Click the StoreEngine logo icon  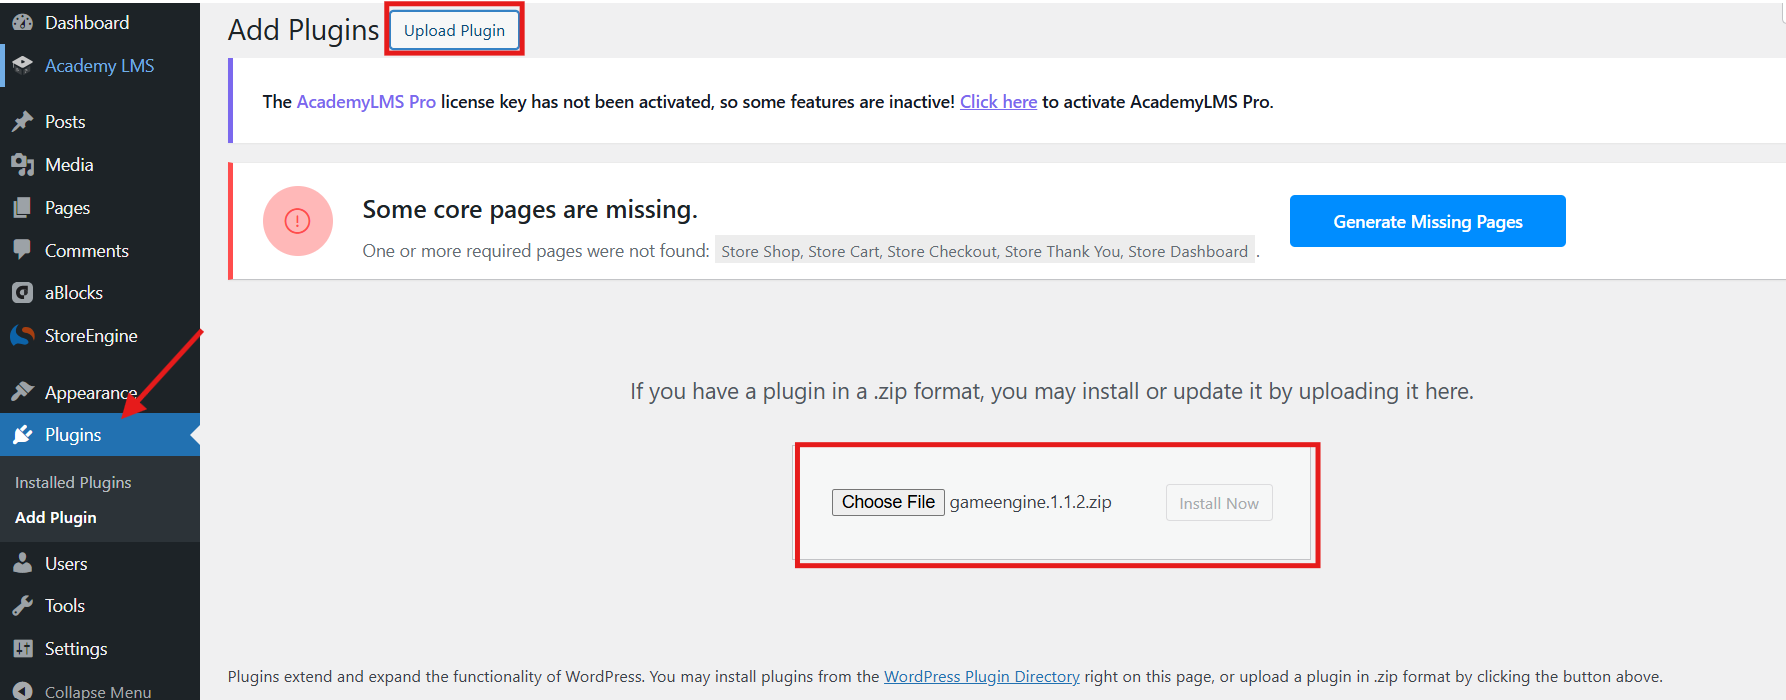click(x=22, y=336)
